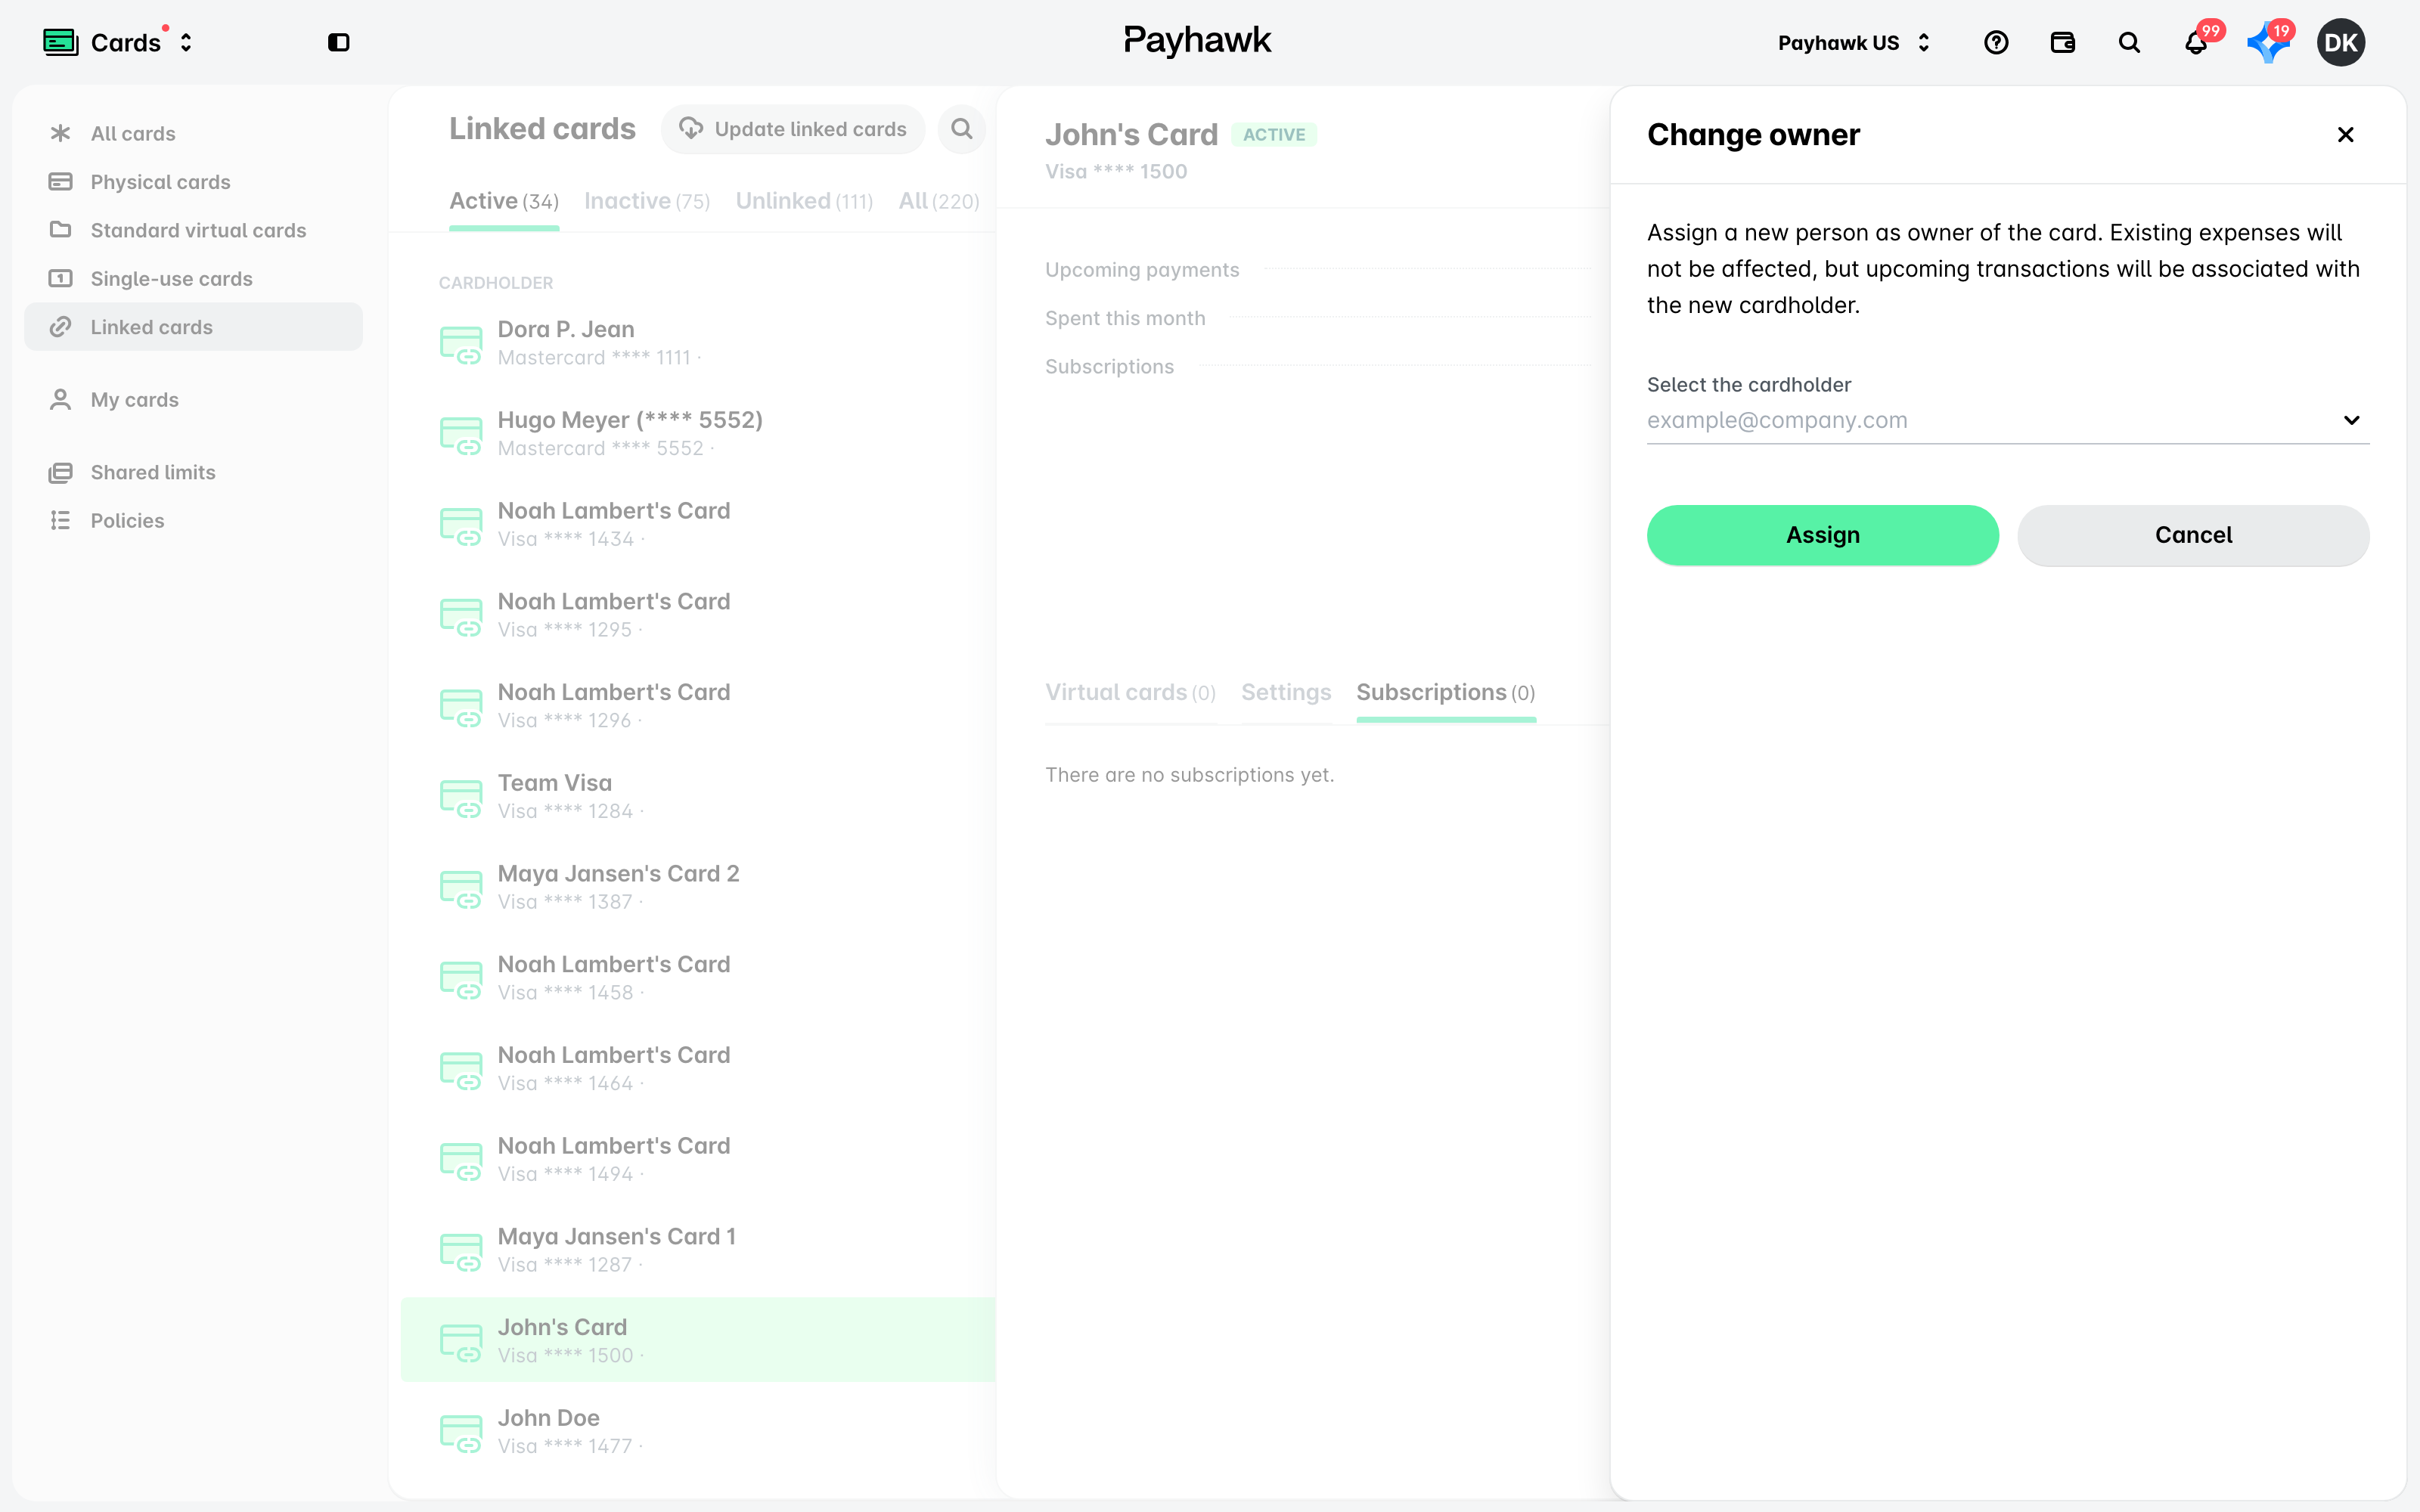
Task: Switch to the Unlinked (111) tab
Action: (804, 201)
